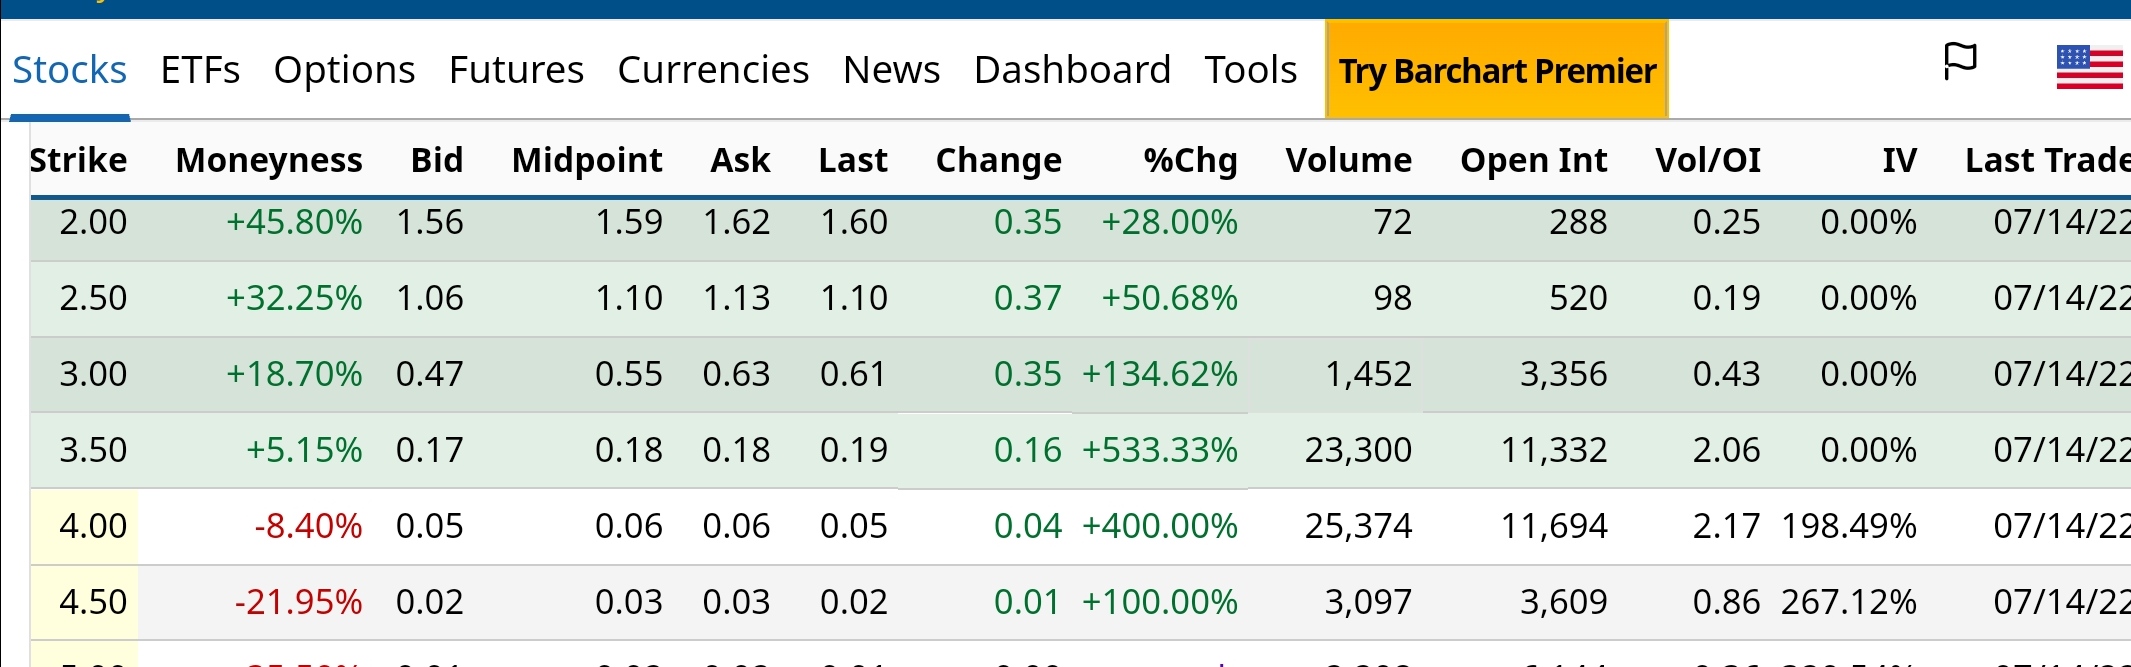Screen dimensions: 2131x667
Task: Sort by Vol/OI column header
Action: tap(1707, 160)
